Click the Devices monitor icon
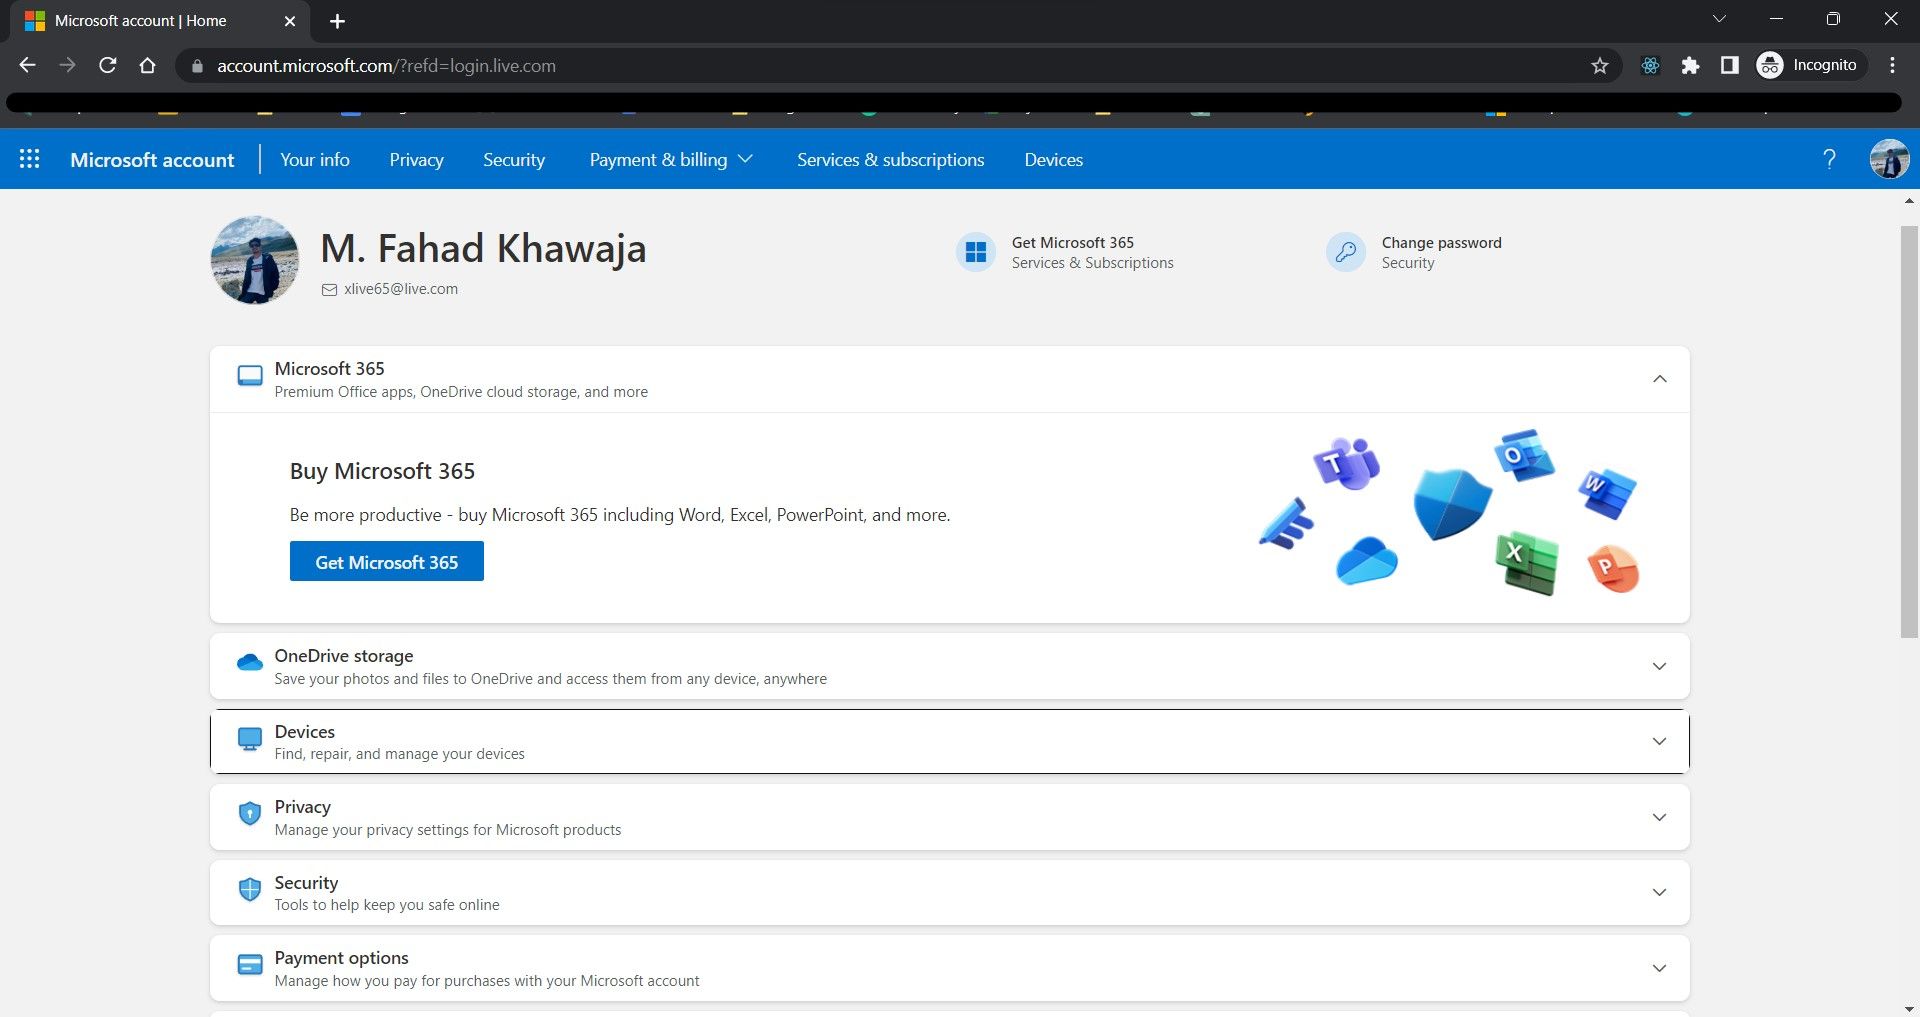 (x=249, y=739)
